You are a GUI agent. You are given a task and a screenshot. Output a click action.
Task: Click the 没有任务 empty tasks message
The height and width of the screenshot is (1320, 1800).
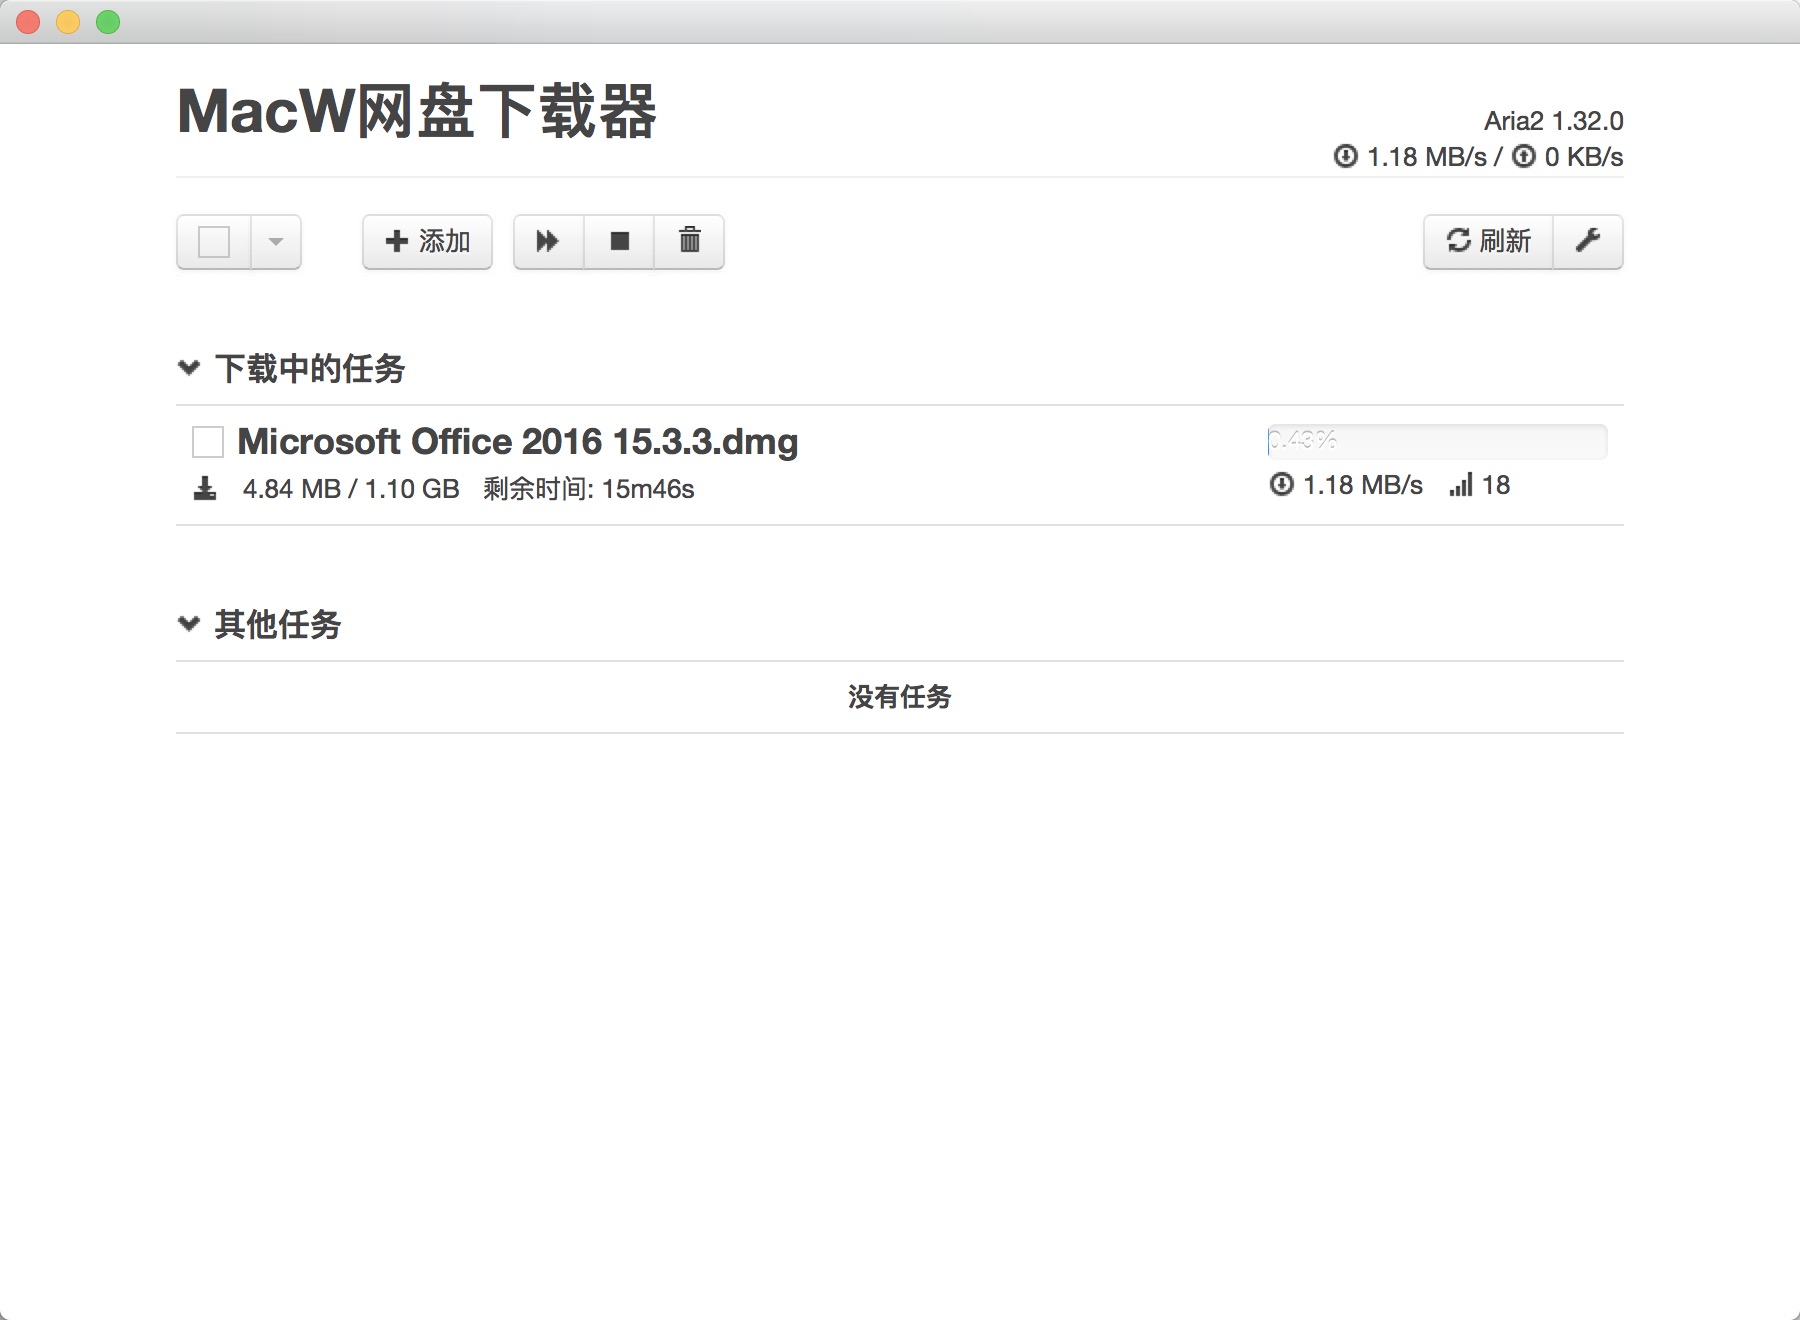(x=900, y=697)
